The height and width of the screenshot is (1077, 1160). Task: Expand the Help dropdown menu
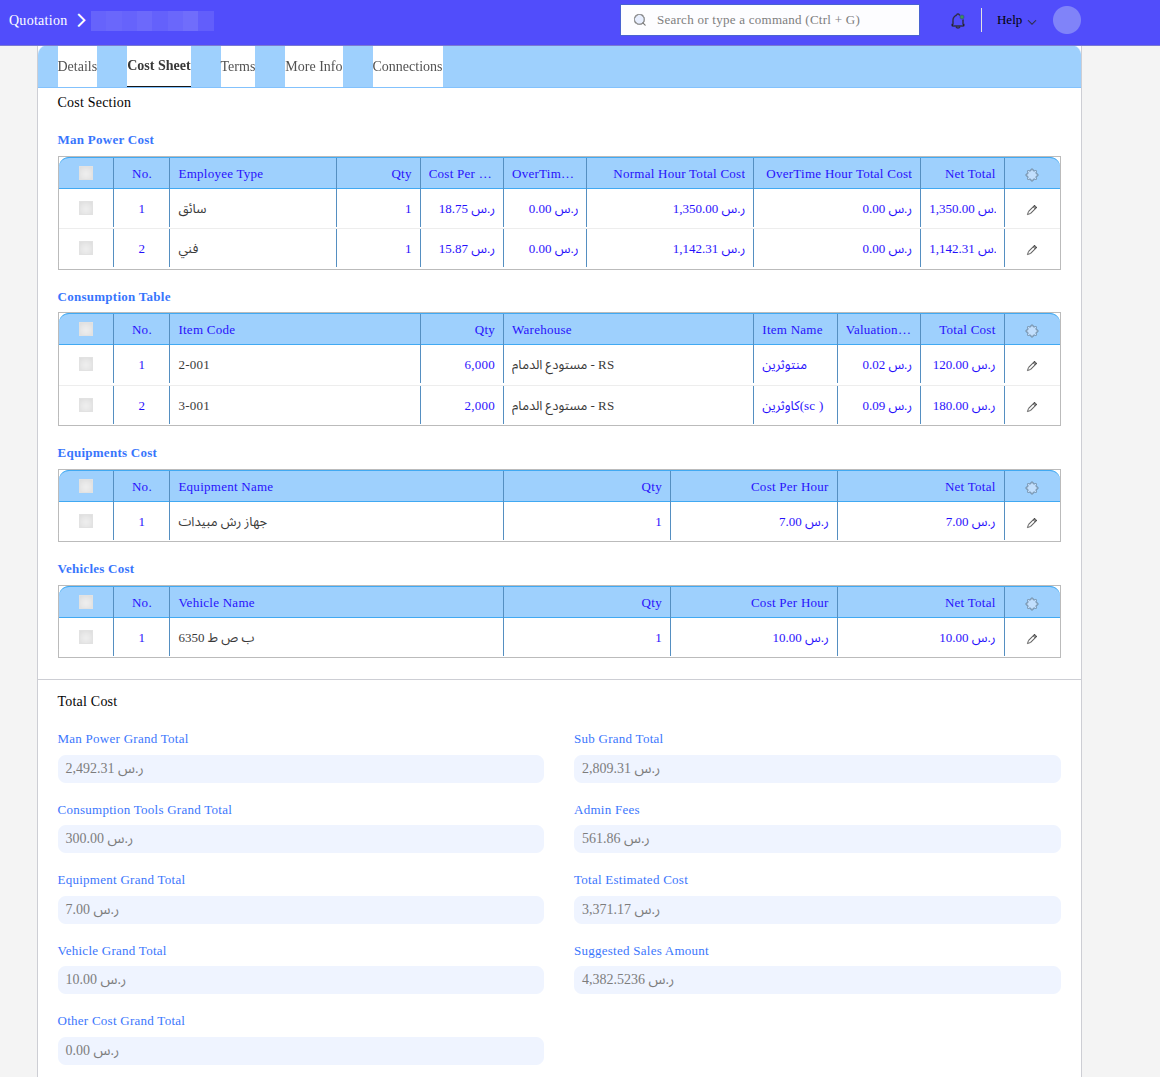point(1016,21)
